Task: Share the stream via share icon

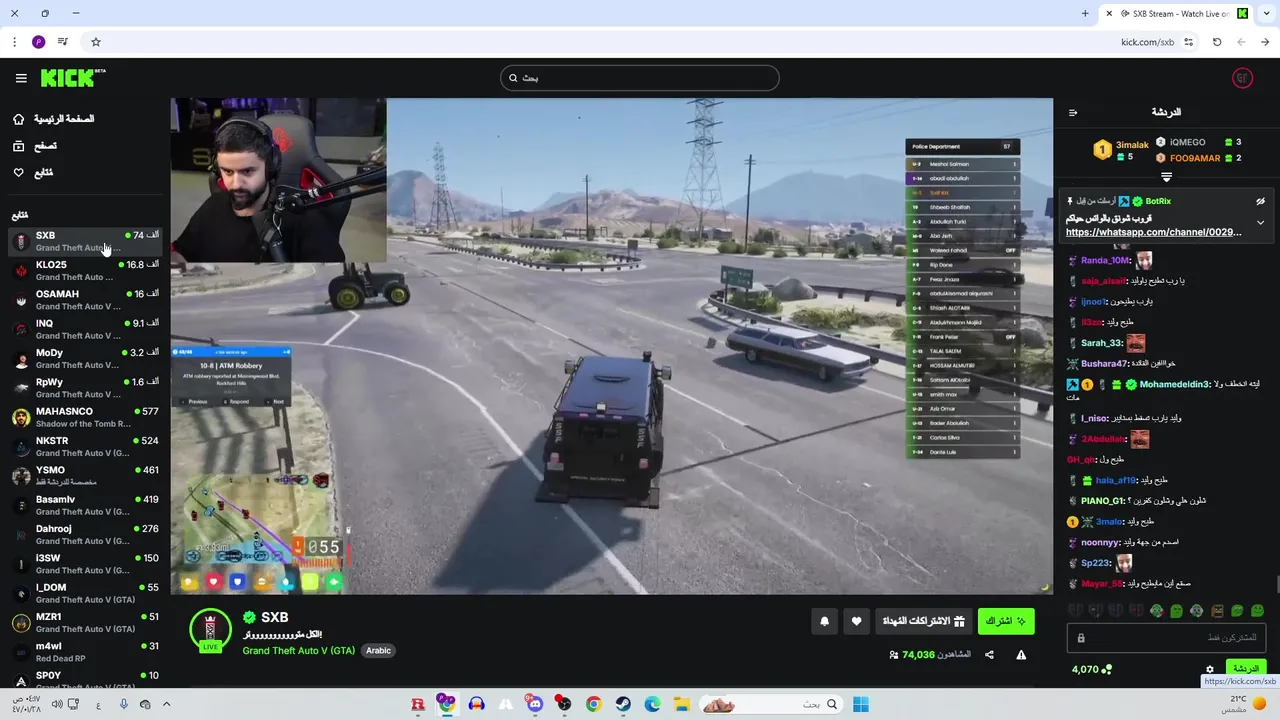Action: point(989,655)
